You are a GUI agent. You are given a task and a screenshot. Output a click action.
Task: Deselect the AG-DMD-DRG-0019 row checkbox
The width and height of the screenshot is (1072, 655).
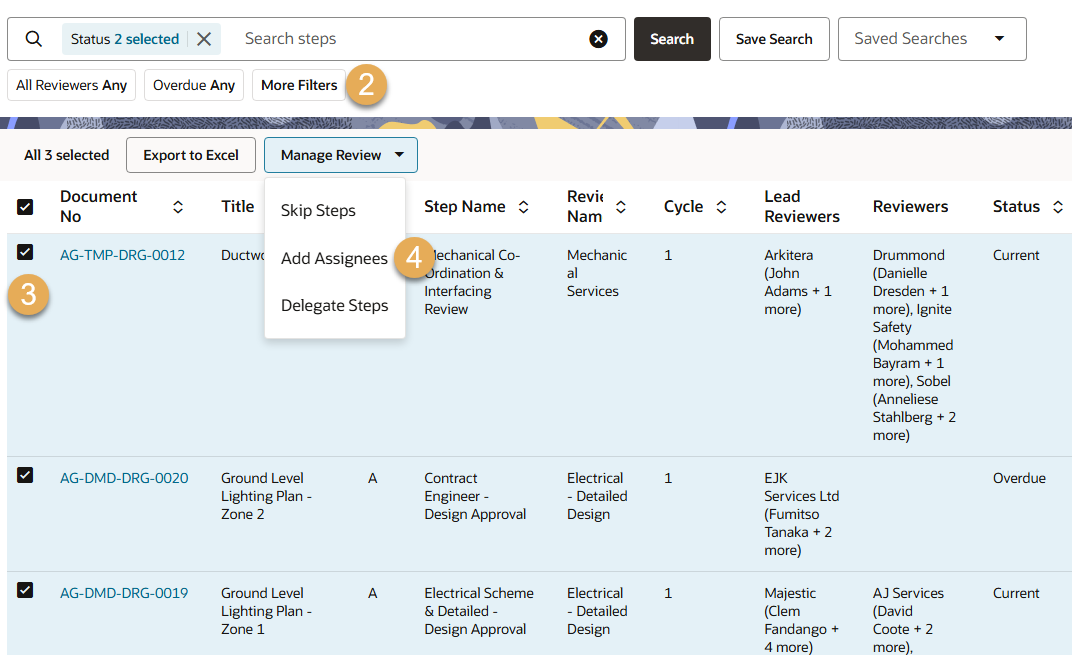pos(25,590)
